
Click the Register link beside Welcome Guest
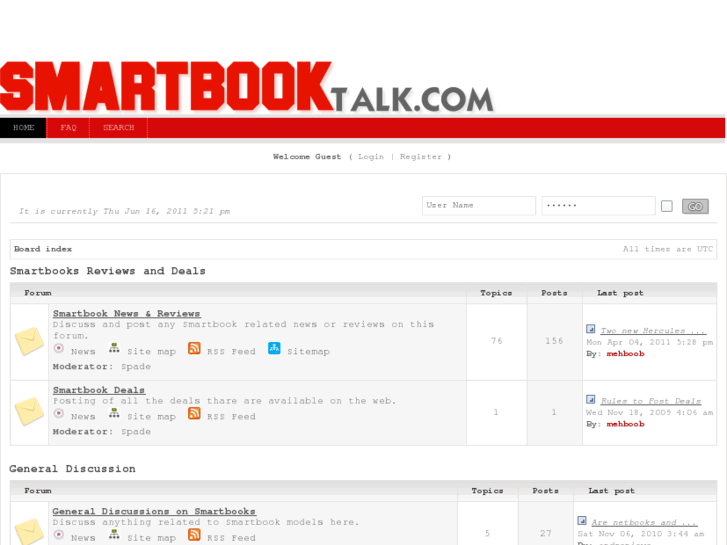click(421, 157)
